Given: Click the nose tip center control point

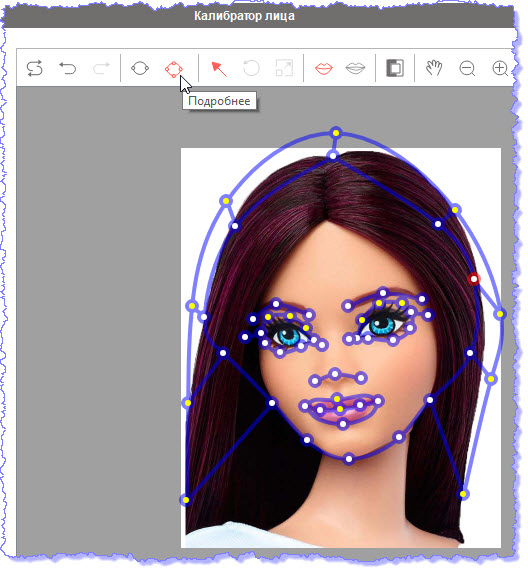Looking at the screenshot, I should click(x=335, y=374).
